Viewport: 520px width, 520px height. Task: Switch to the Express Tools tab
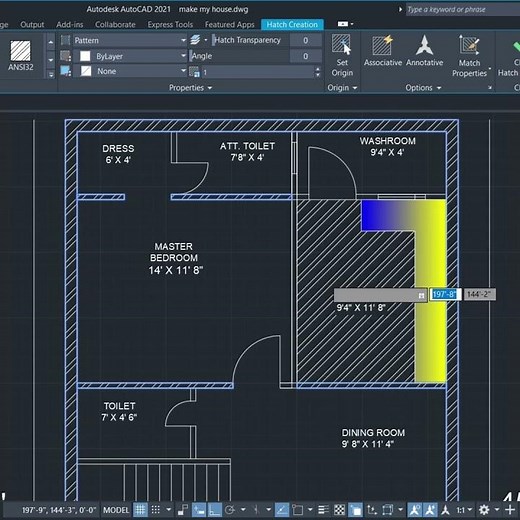170,24
